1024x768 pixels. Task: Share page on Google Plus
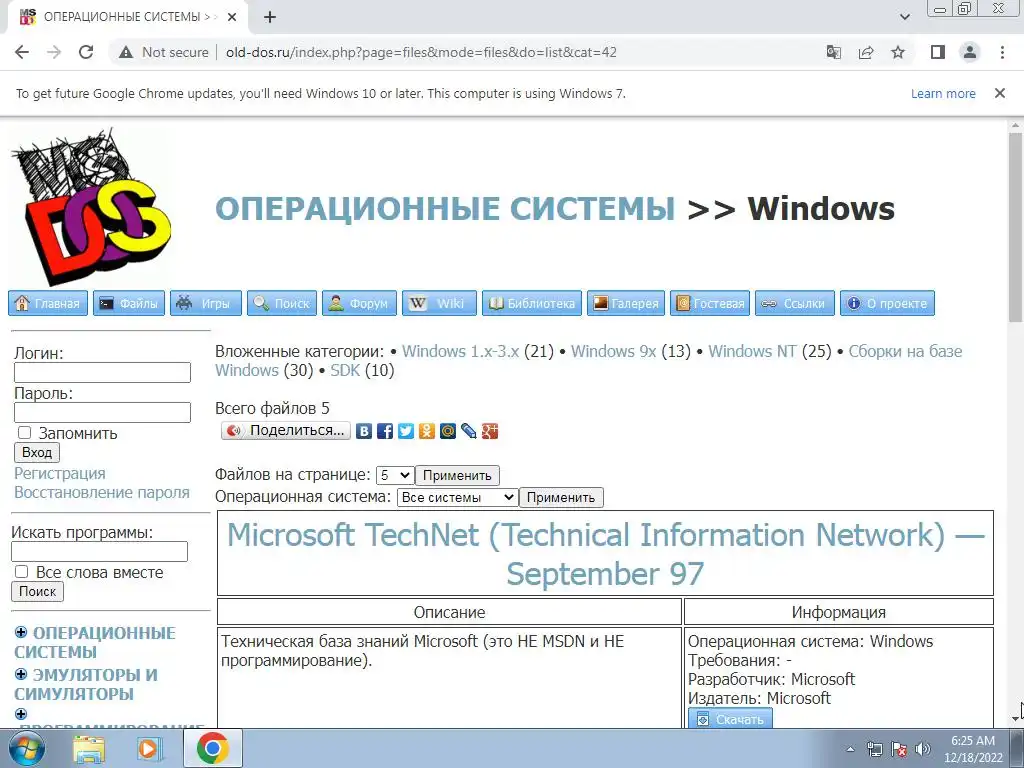(490, 431)
